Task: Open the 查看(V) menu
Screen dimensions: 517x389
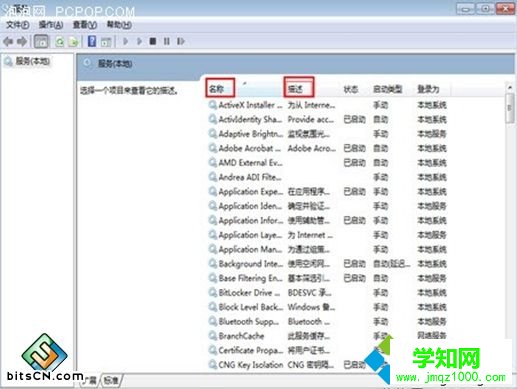Action: 85,25
